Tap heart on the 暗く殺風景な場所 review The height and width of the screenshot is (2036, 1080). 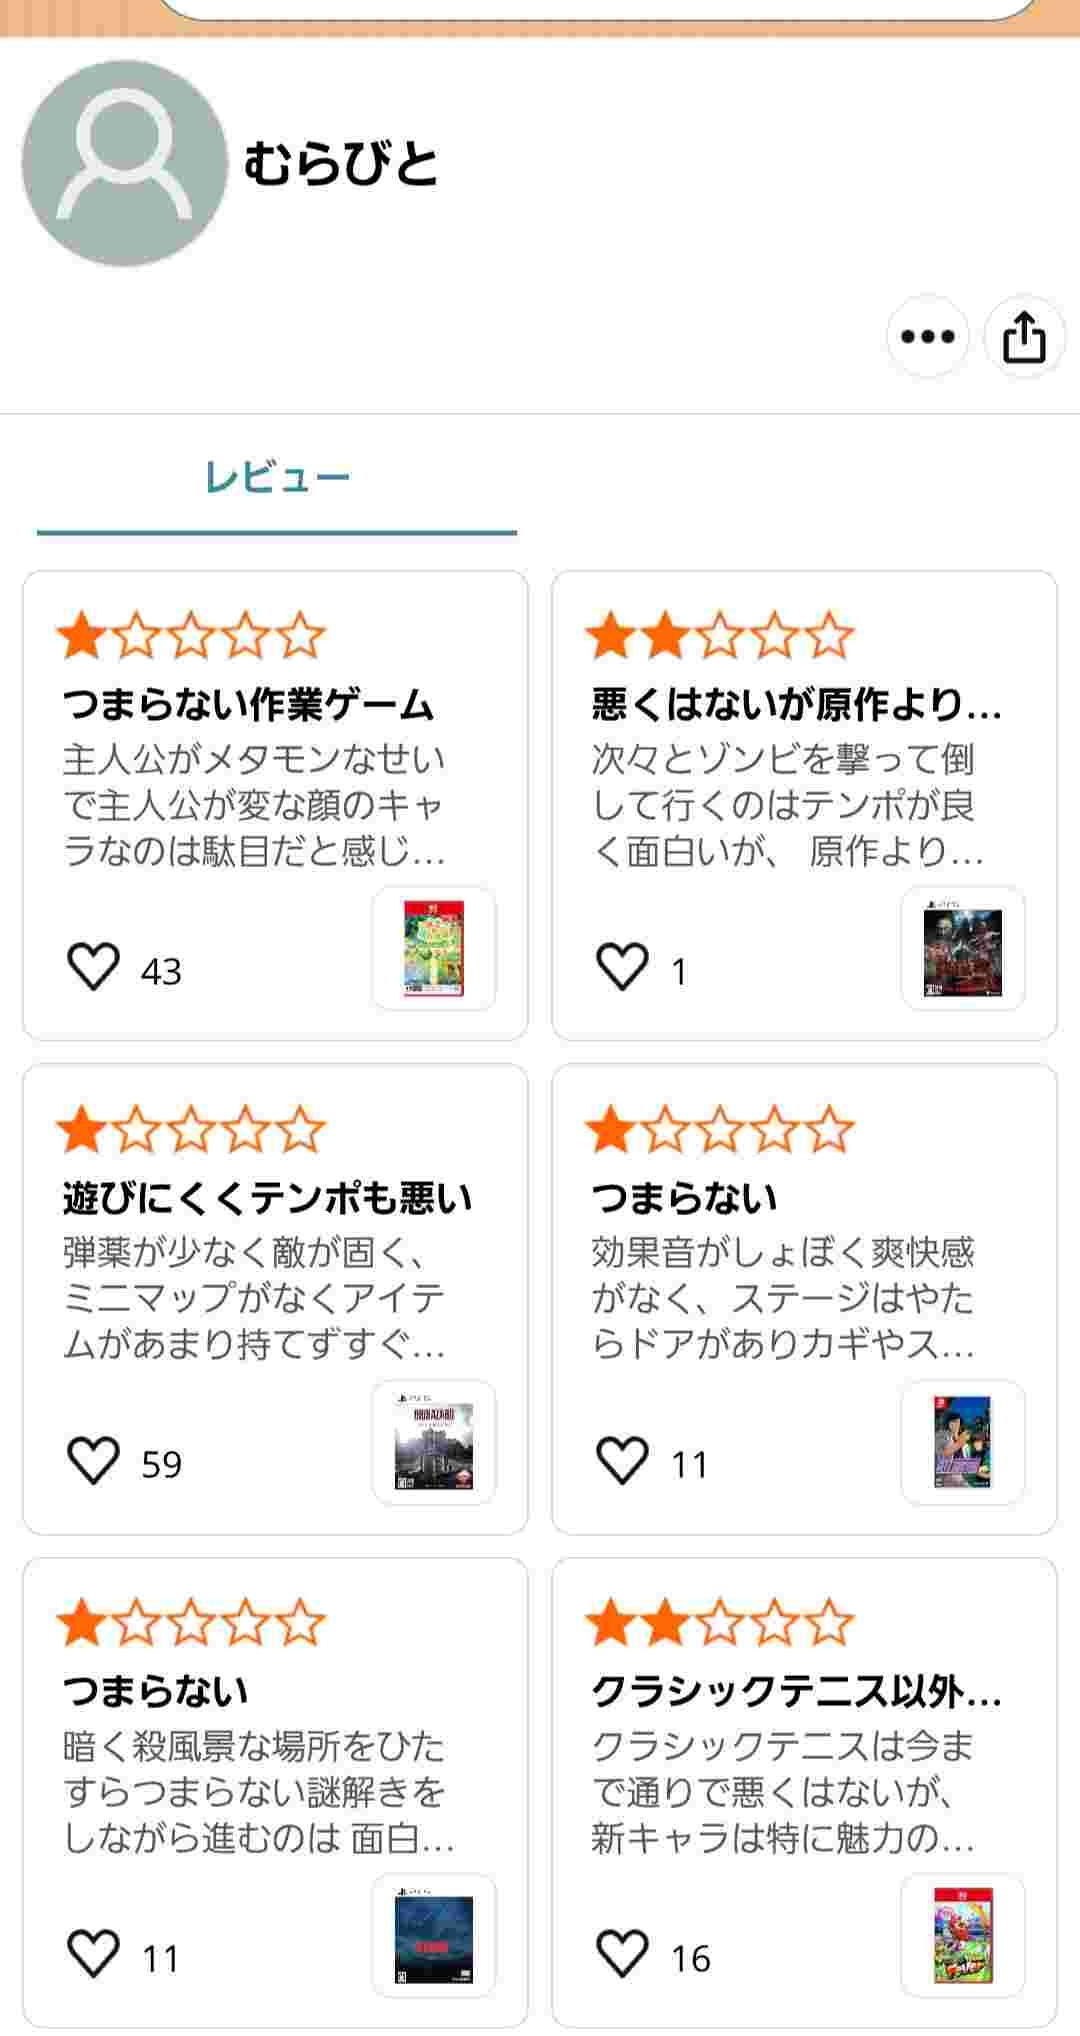pyautogui.click(x=93, y=1953)
